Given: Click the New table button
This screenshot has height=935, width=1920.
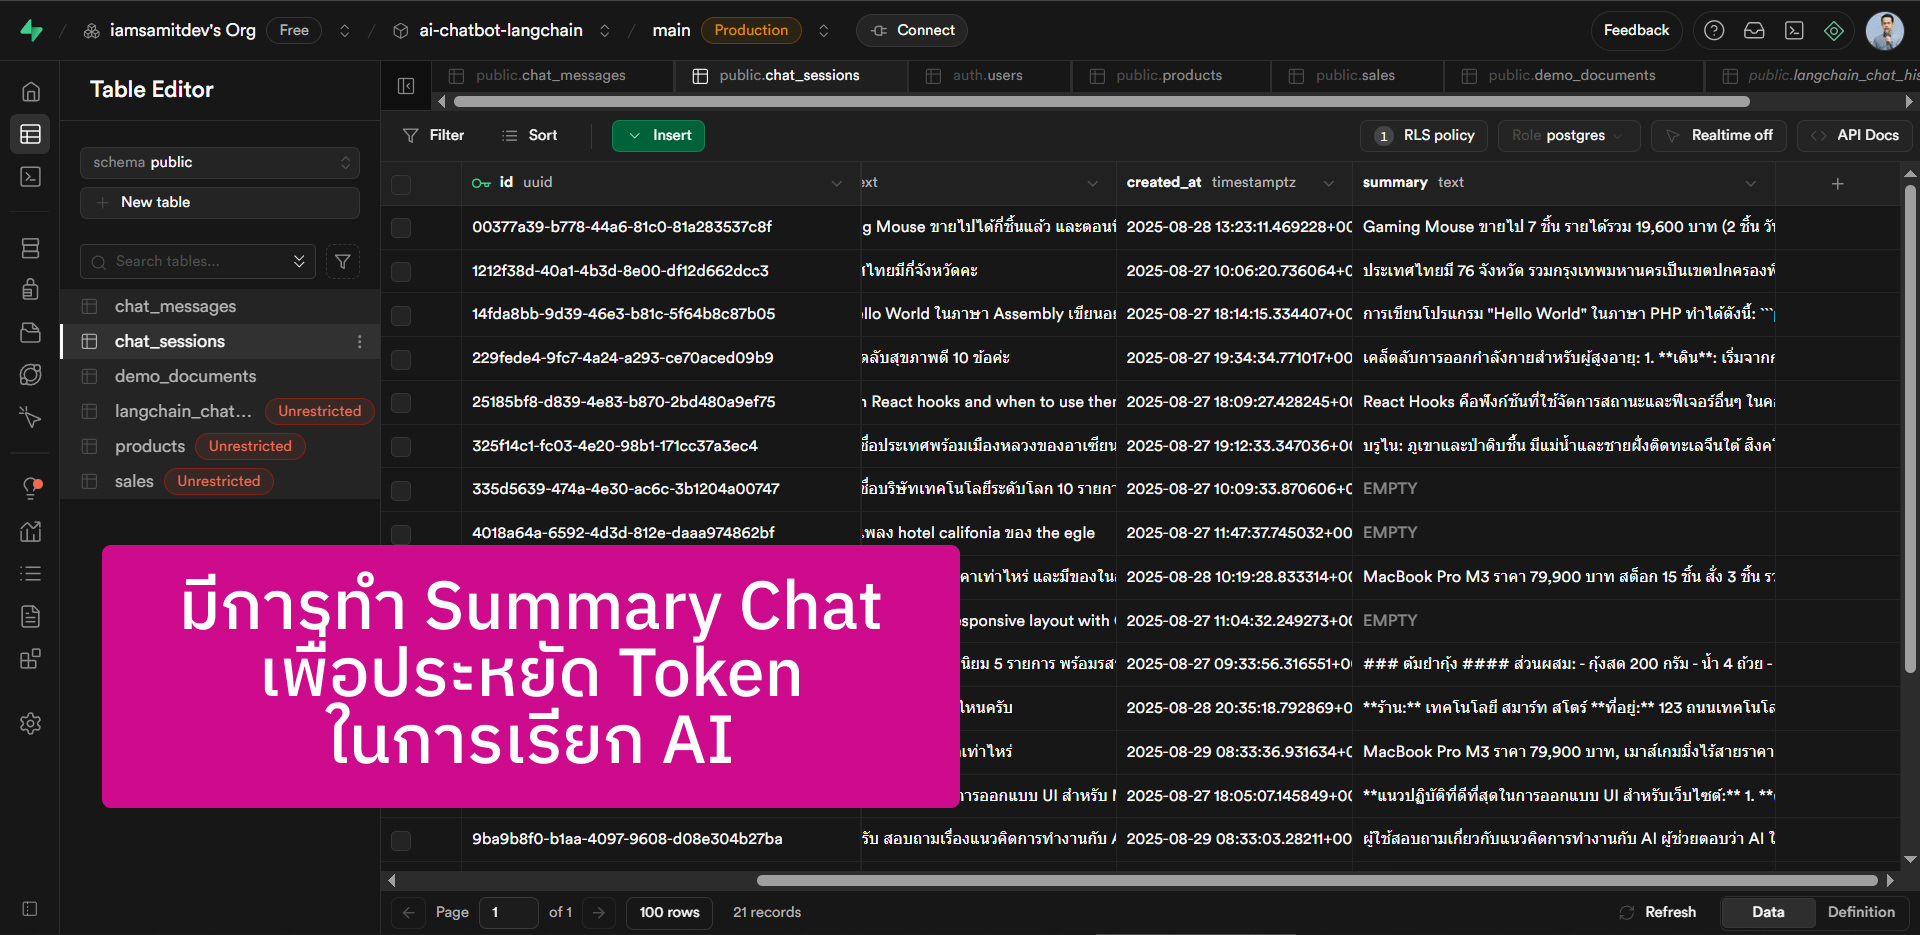Looking at the screenshot, I should [x=220, y=203].
